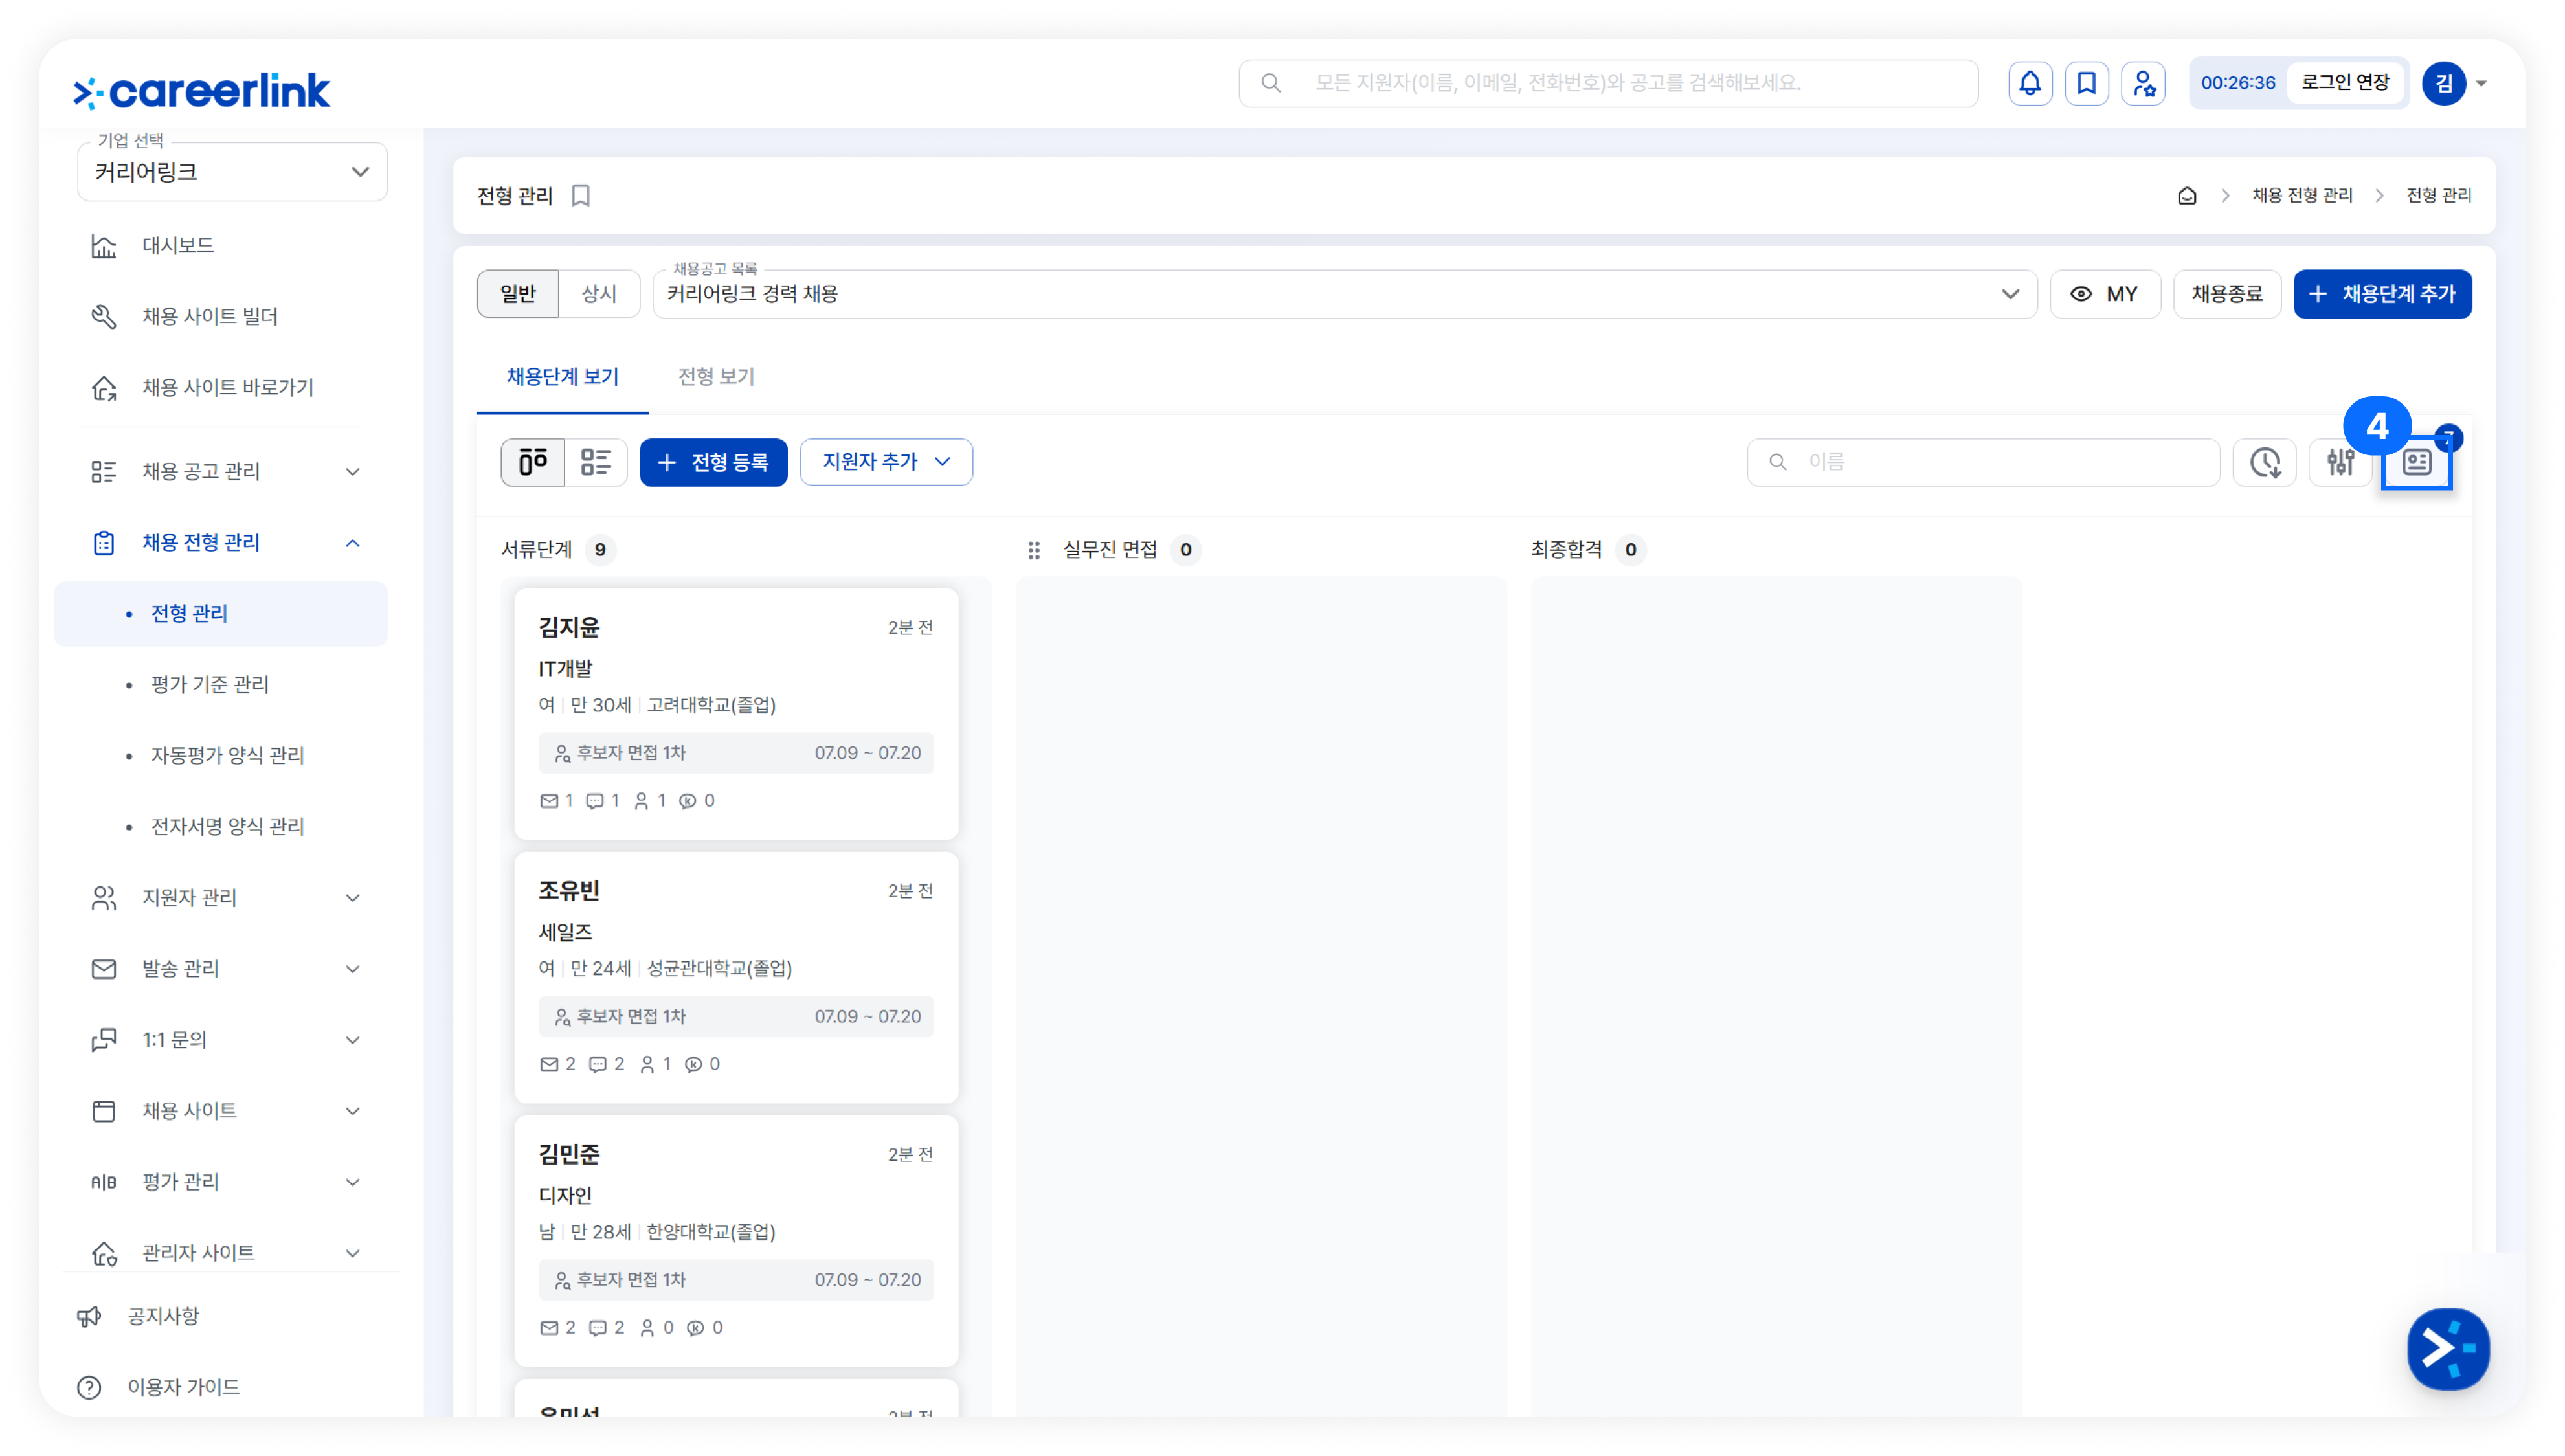Open 김민준 applicant card
2565x1456 pixels.
[736, 1241]
